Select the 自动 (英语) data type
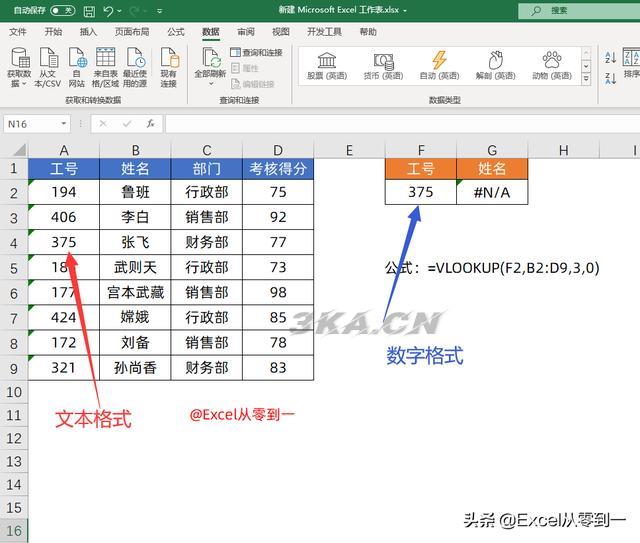The image size is (640, 543). pyautogui.click(x=440, y=66)
